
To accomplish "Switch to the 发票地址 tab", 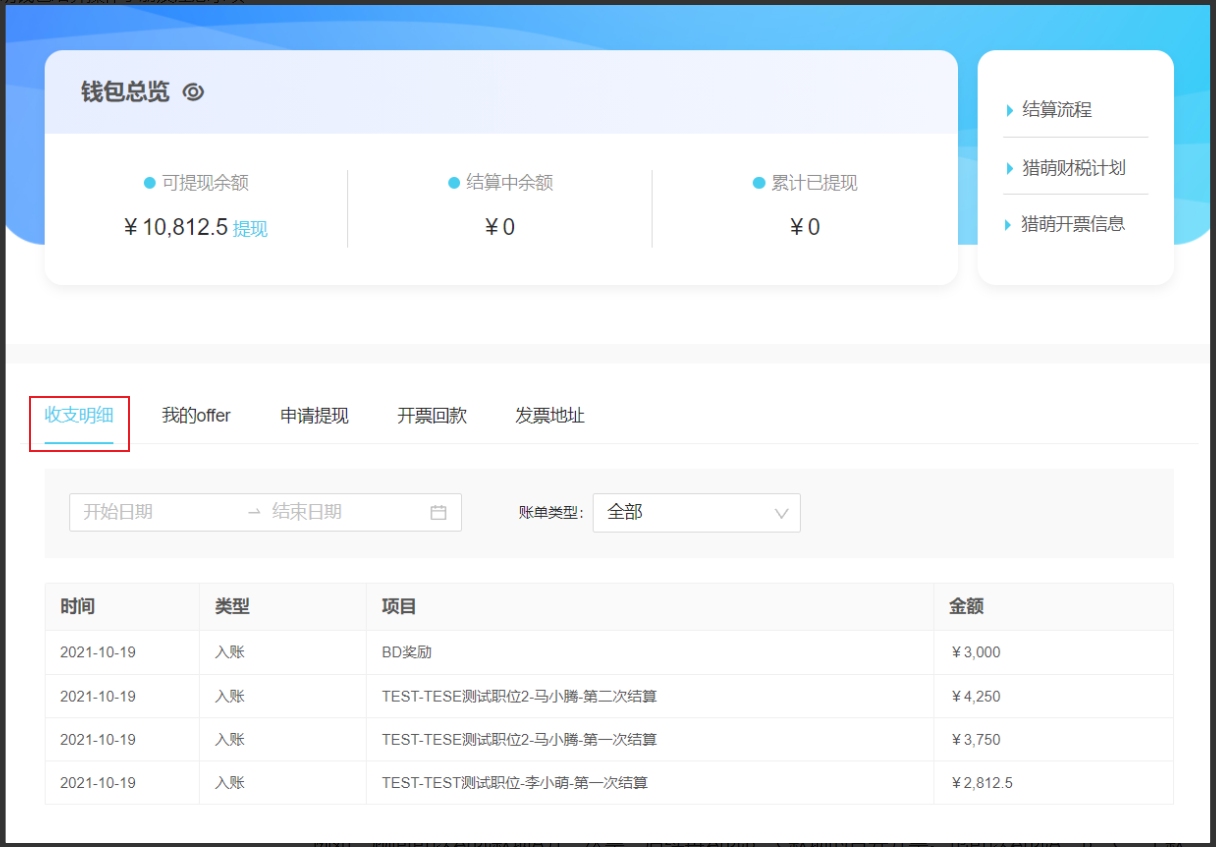I will (550, 415).
